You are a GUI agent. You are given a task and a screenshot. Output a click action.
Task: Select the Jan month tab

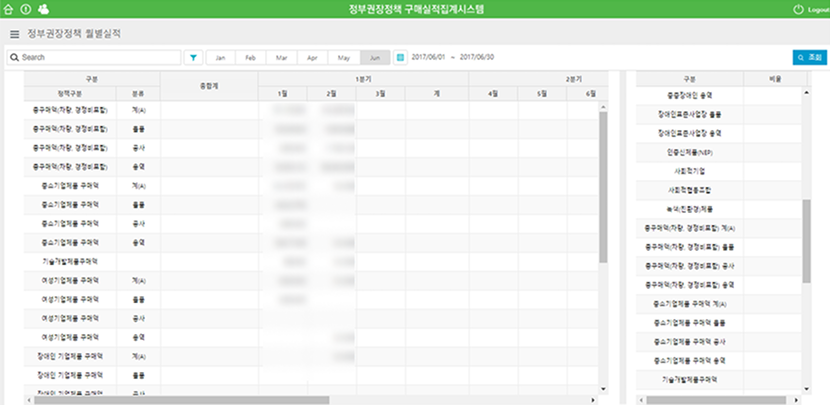pos(221,58)
